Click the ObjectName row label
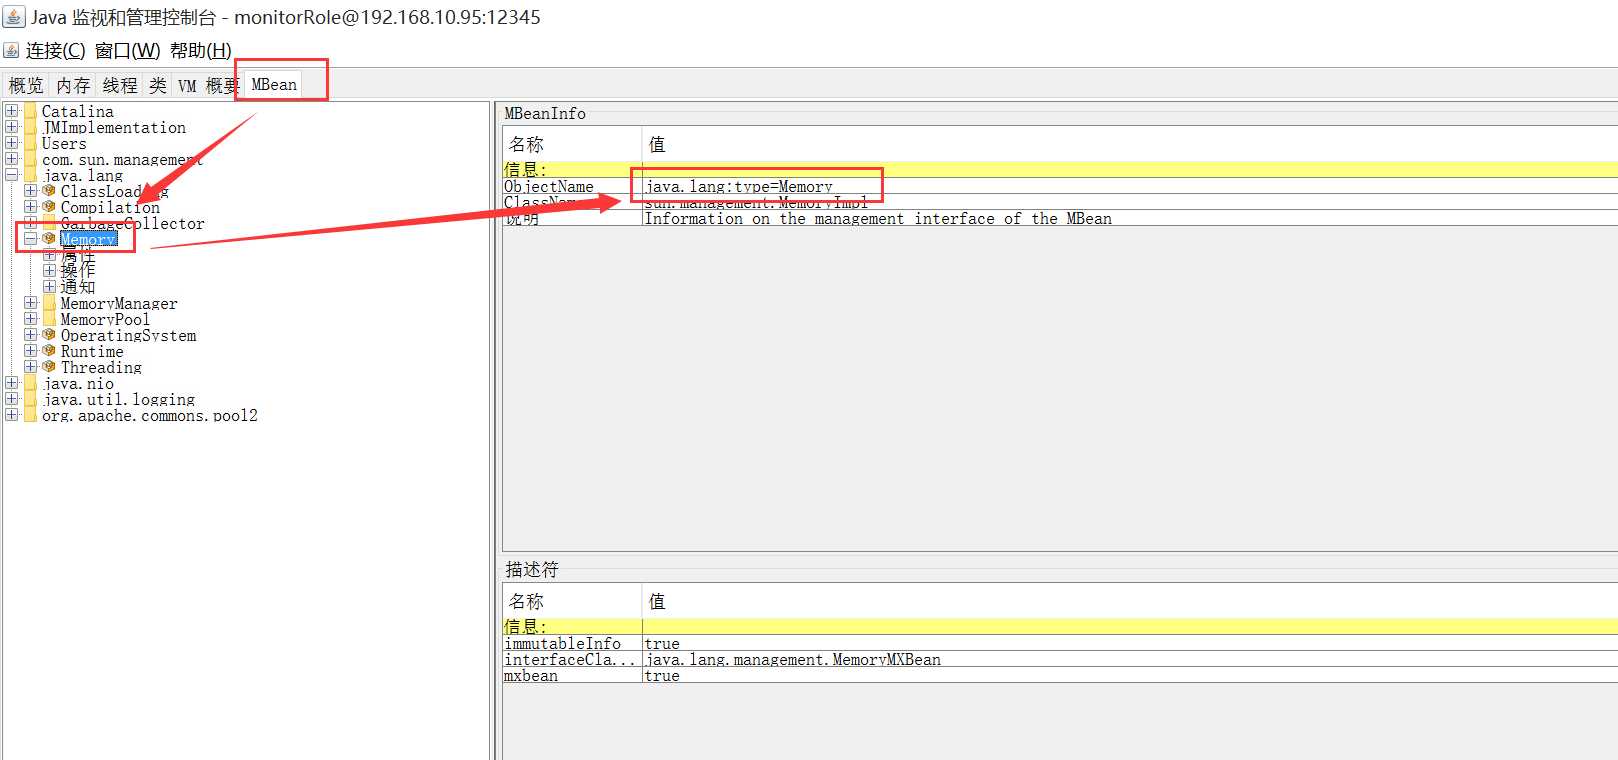The width and height of the screenshot is (1618, 760). tap(549, 186)
